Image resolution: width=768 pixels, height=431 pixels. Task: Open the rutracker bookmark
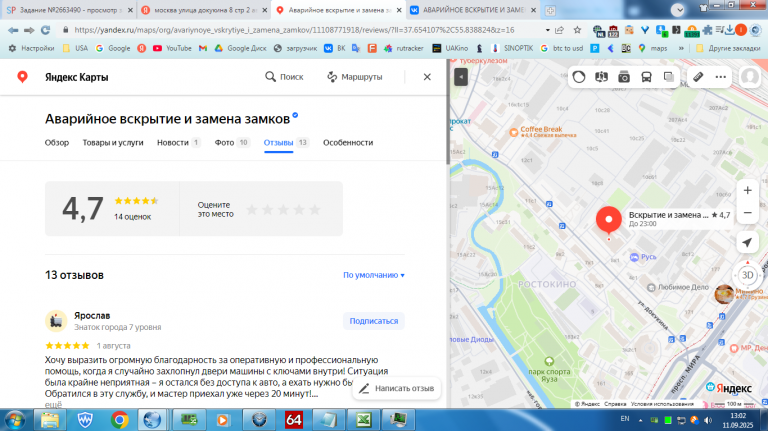click(x=404, y=48)
